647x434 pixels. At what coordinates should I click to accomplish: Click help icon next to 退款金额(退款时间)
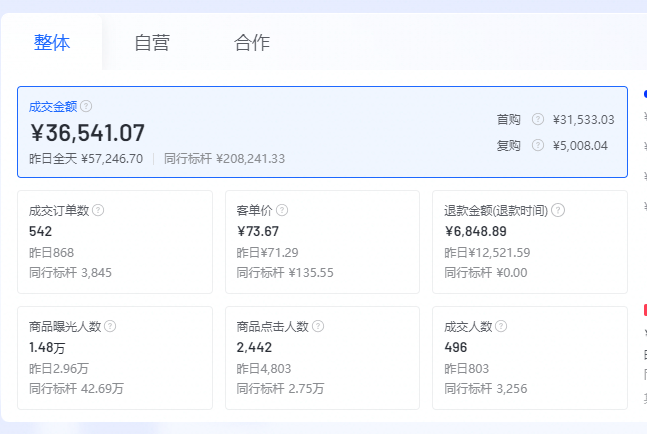click(x=558, y=210)
